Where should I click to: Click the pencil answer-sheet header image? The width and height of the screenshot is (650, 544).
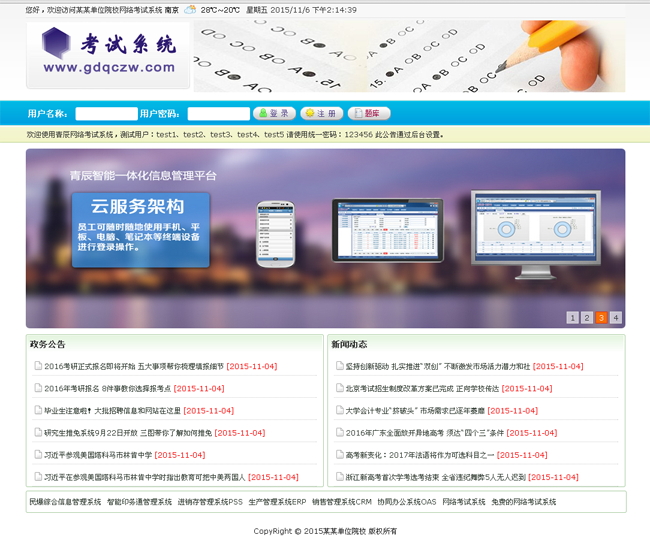[409, 56]
